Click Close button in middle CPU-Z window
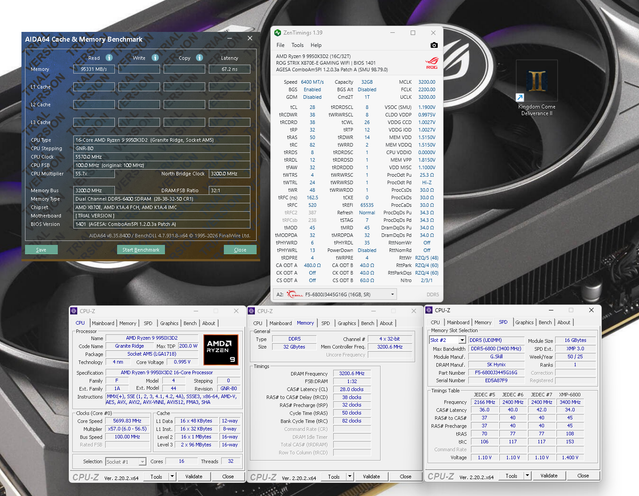 point(405,476)
